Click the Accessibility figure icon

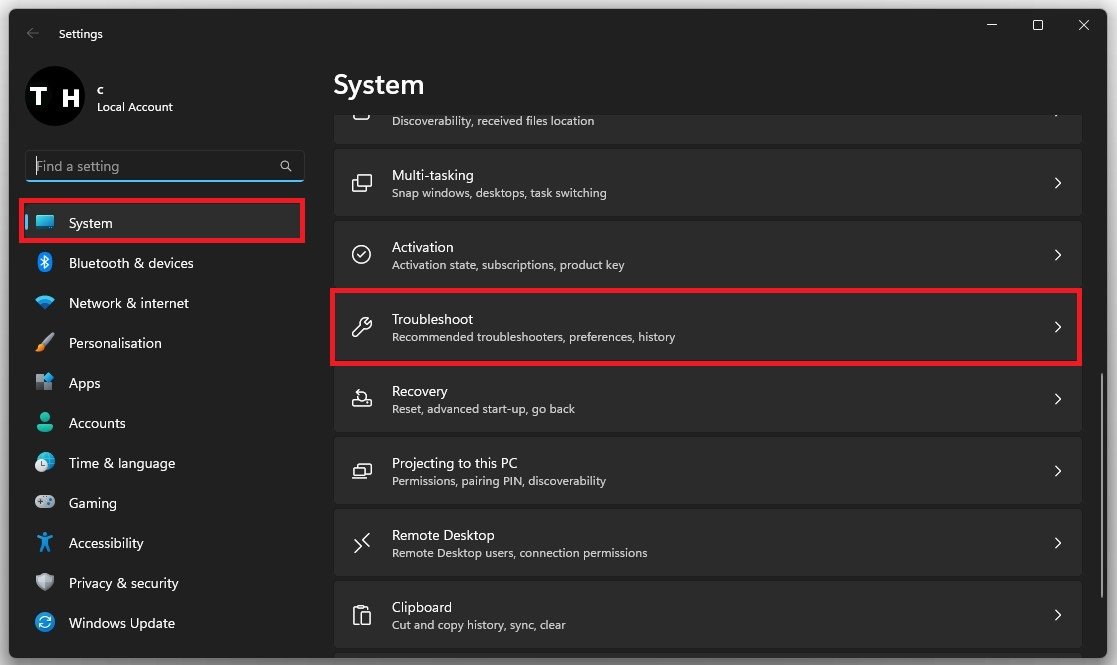(45, 543)
